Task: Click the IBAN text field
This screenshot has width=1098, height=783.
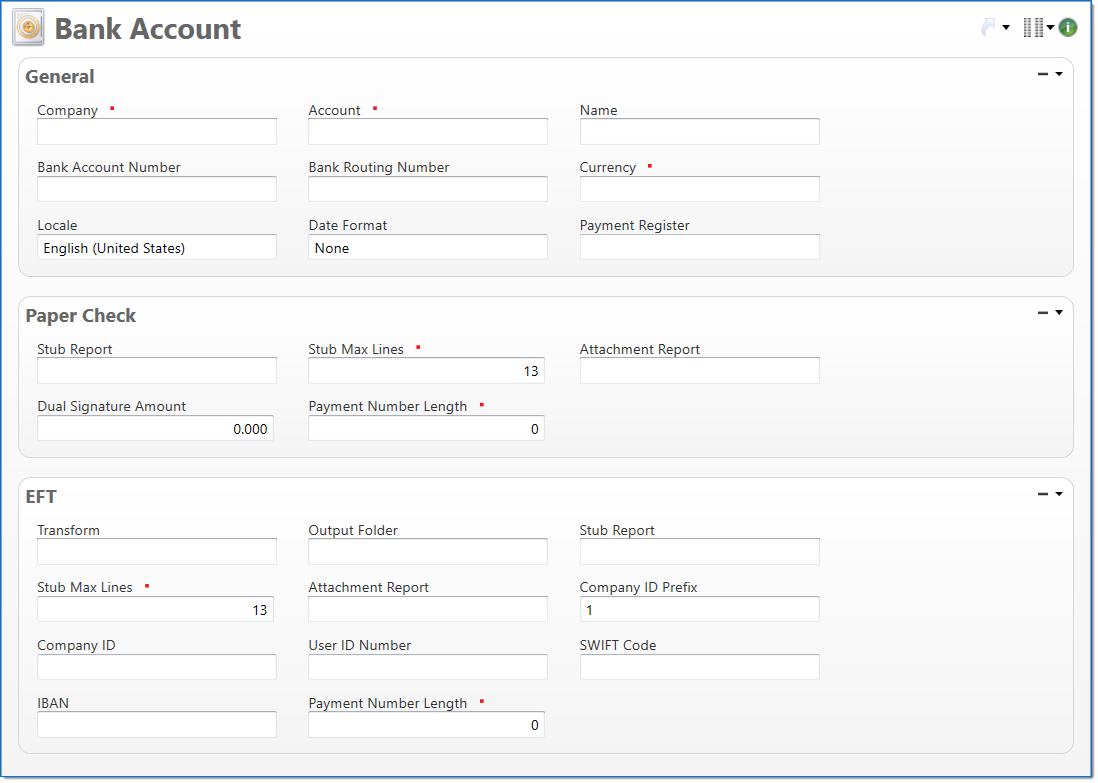Action: point(157,725)
